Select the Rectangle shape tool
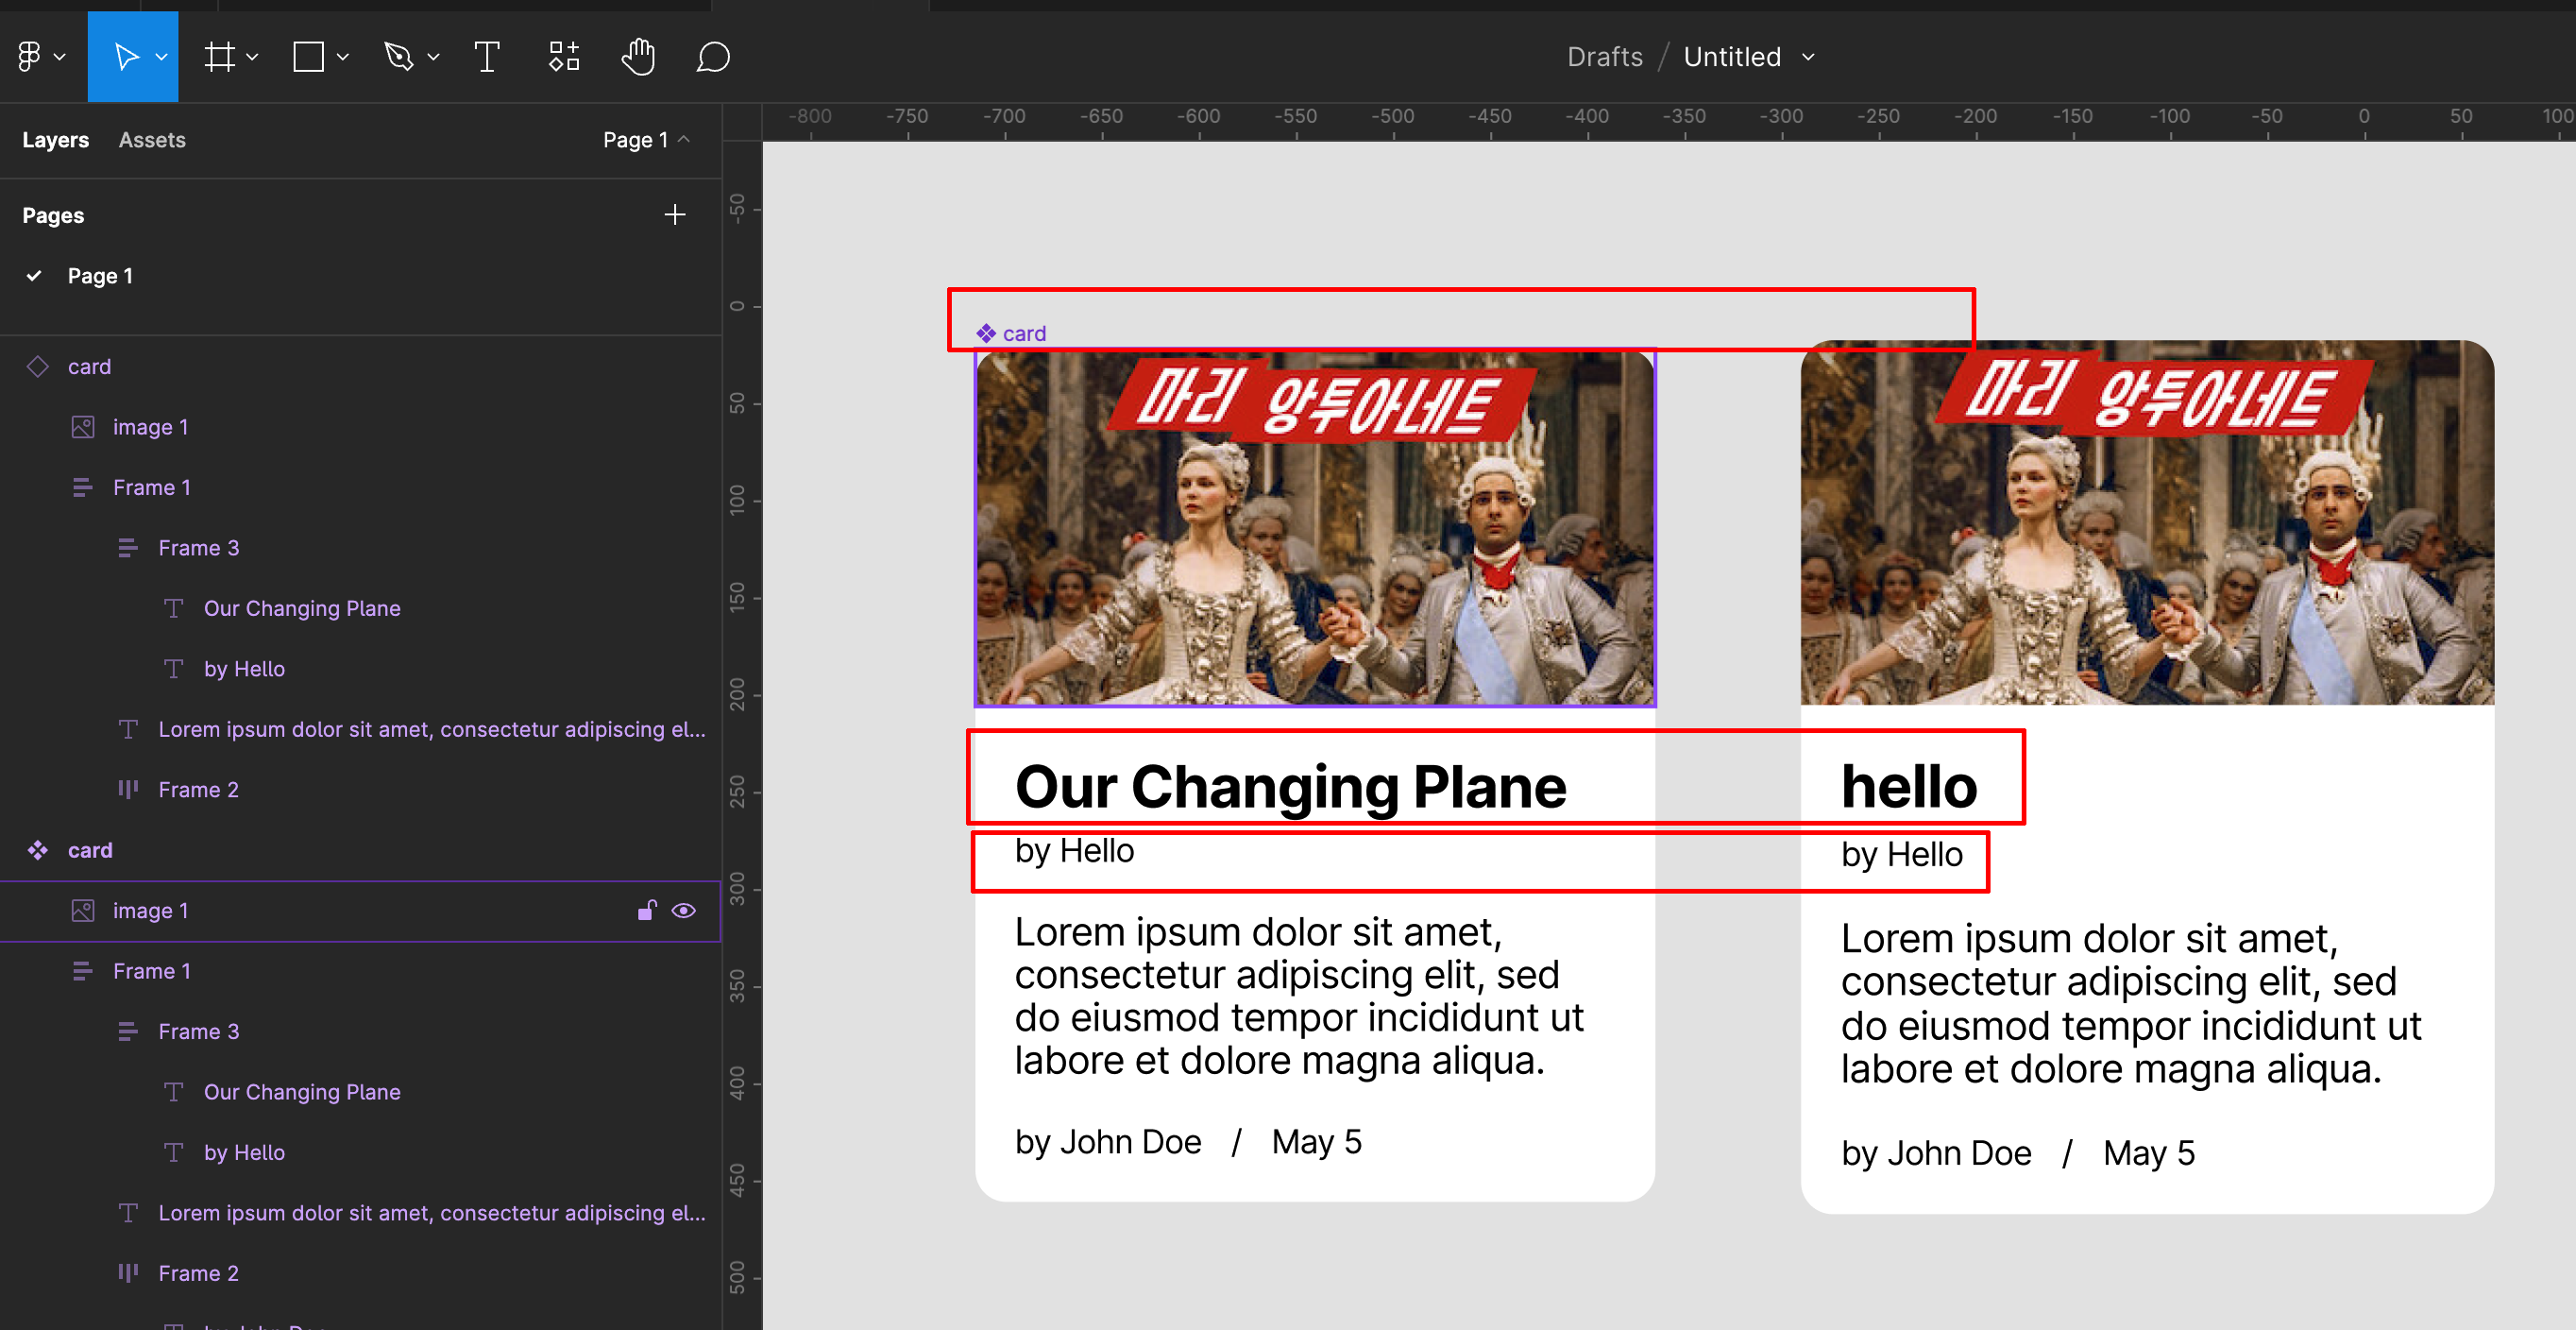This screenshot has height=1330, width=2576. point(308,57)
